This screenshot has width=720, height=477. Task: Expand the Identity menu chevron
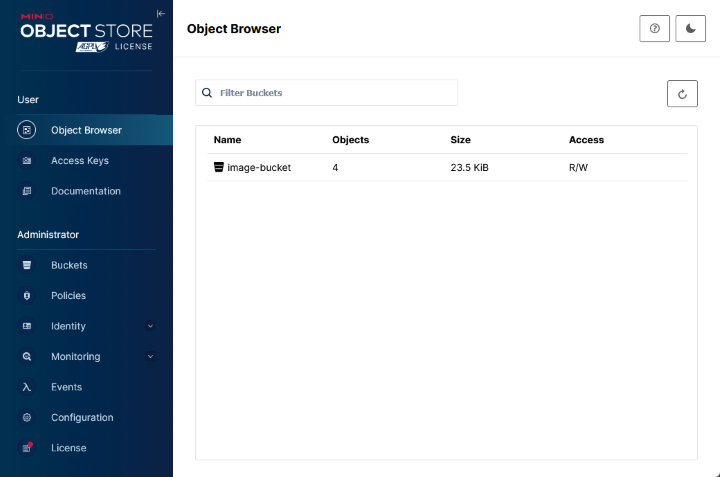[150, 326]
